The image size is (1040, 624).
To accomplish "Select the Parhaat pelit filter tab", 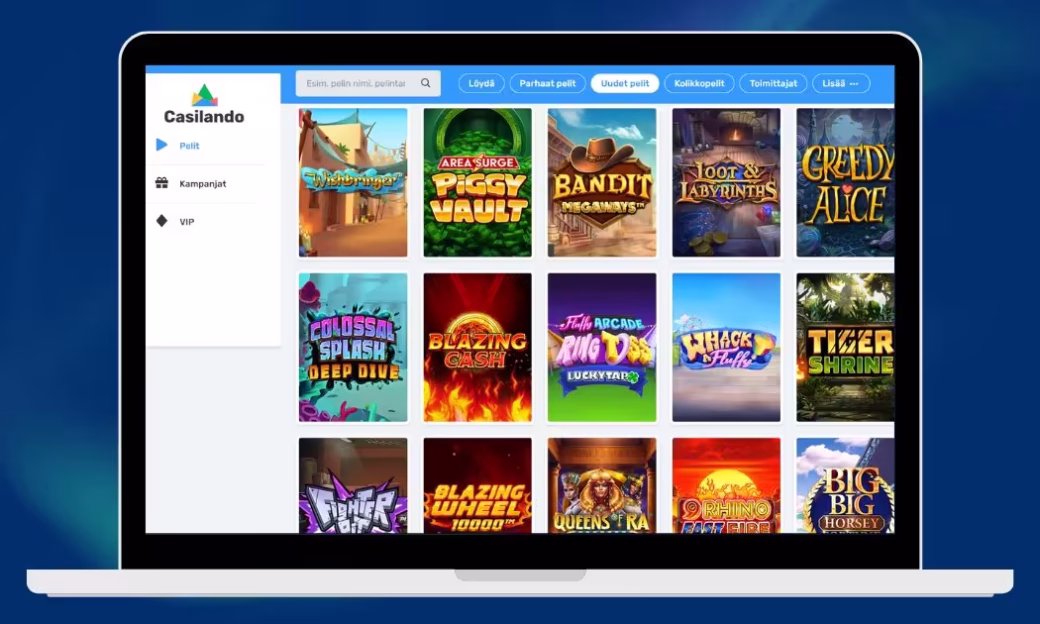I will tap(547, 83).
